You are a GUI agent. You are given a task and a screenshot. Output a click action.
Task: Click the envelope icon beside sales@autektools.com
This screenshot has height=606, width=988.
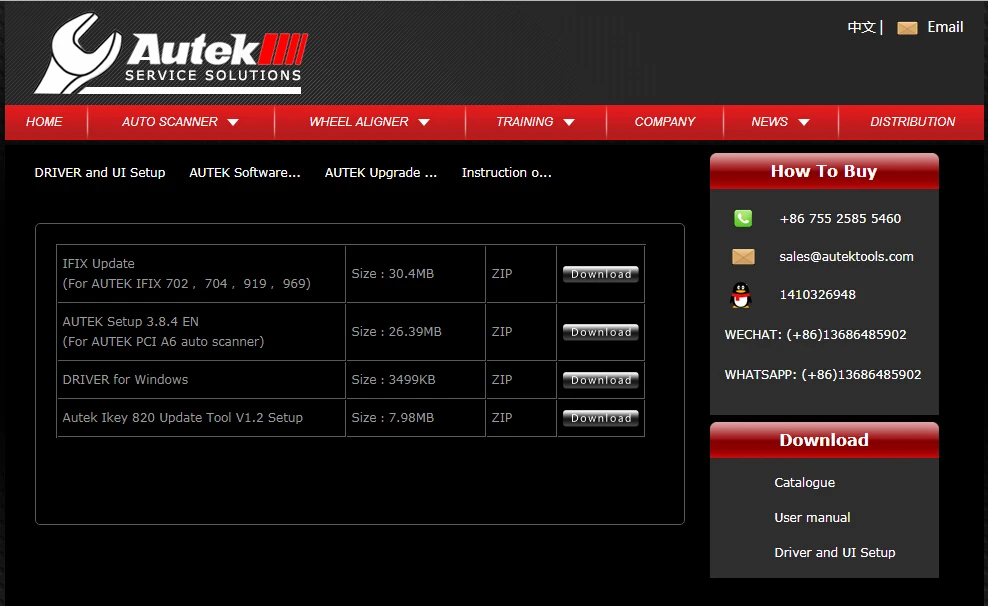(x=743, y=256)
